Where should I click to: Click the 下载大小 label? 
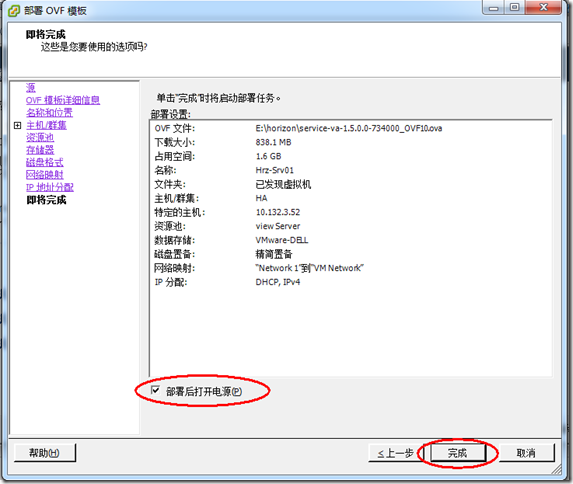(x=175, y=142)
